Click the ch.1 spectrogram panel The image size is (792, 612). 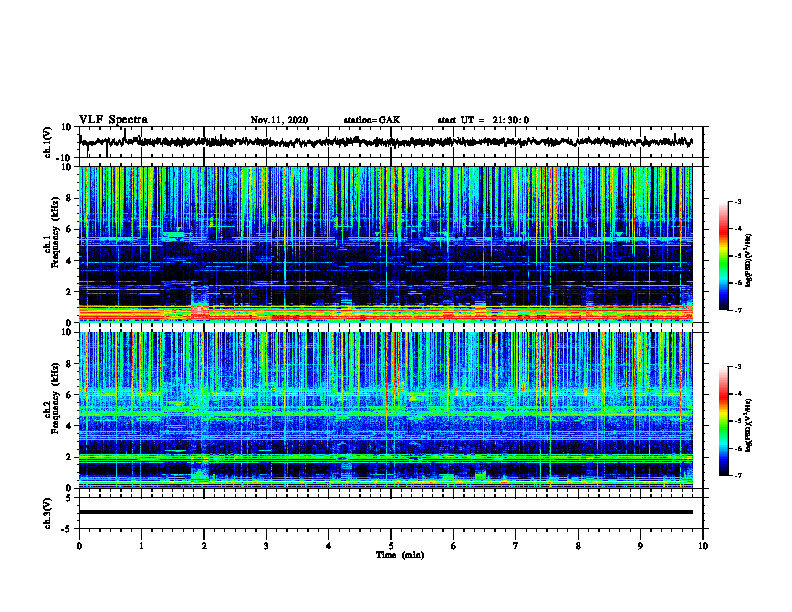click(x=386, y=244)
